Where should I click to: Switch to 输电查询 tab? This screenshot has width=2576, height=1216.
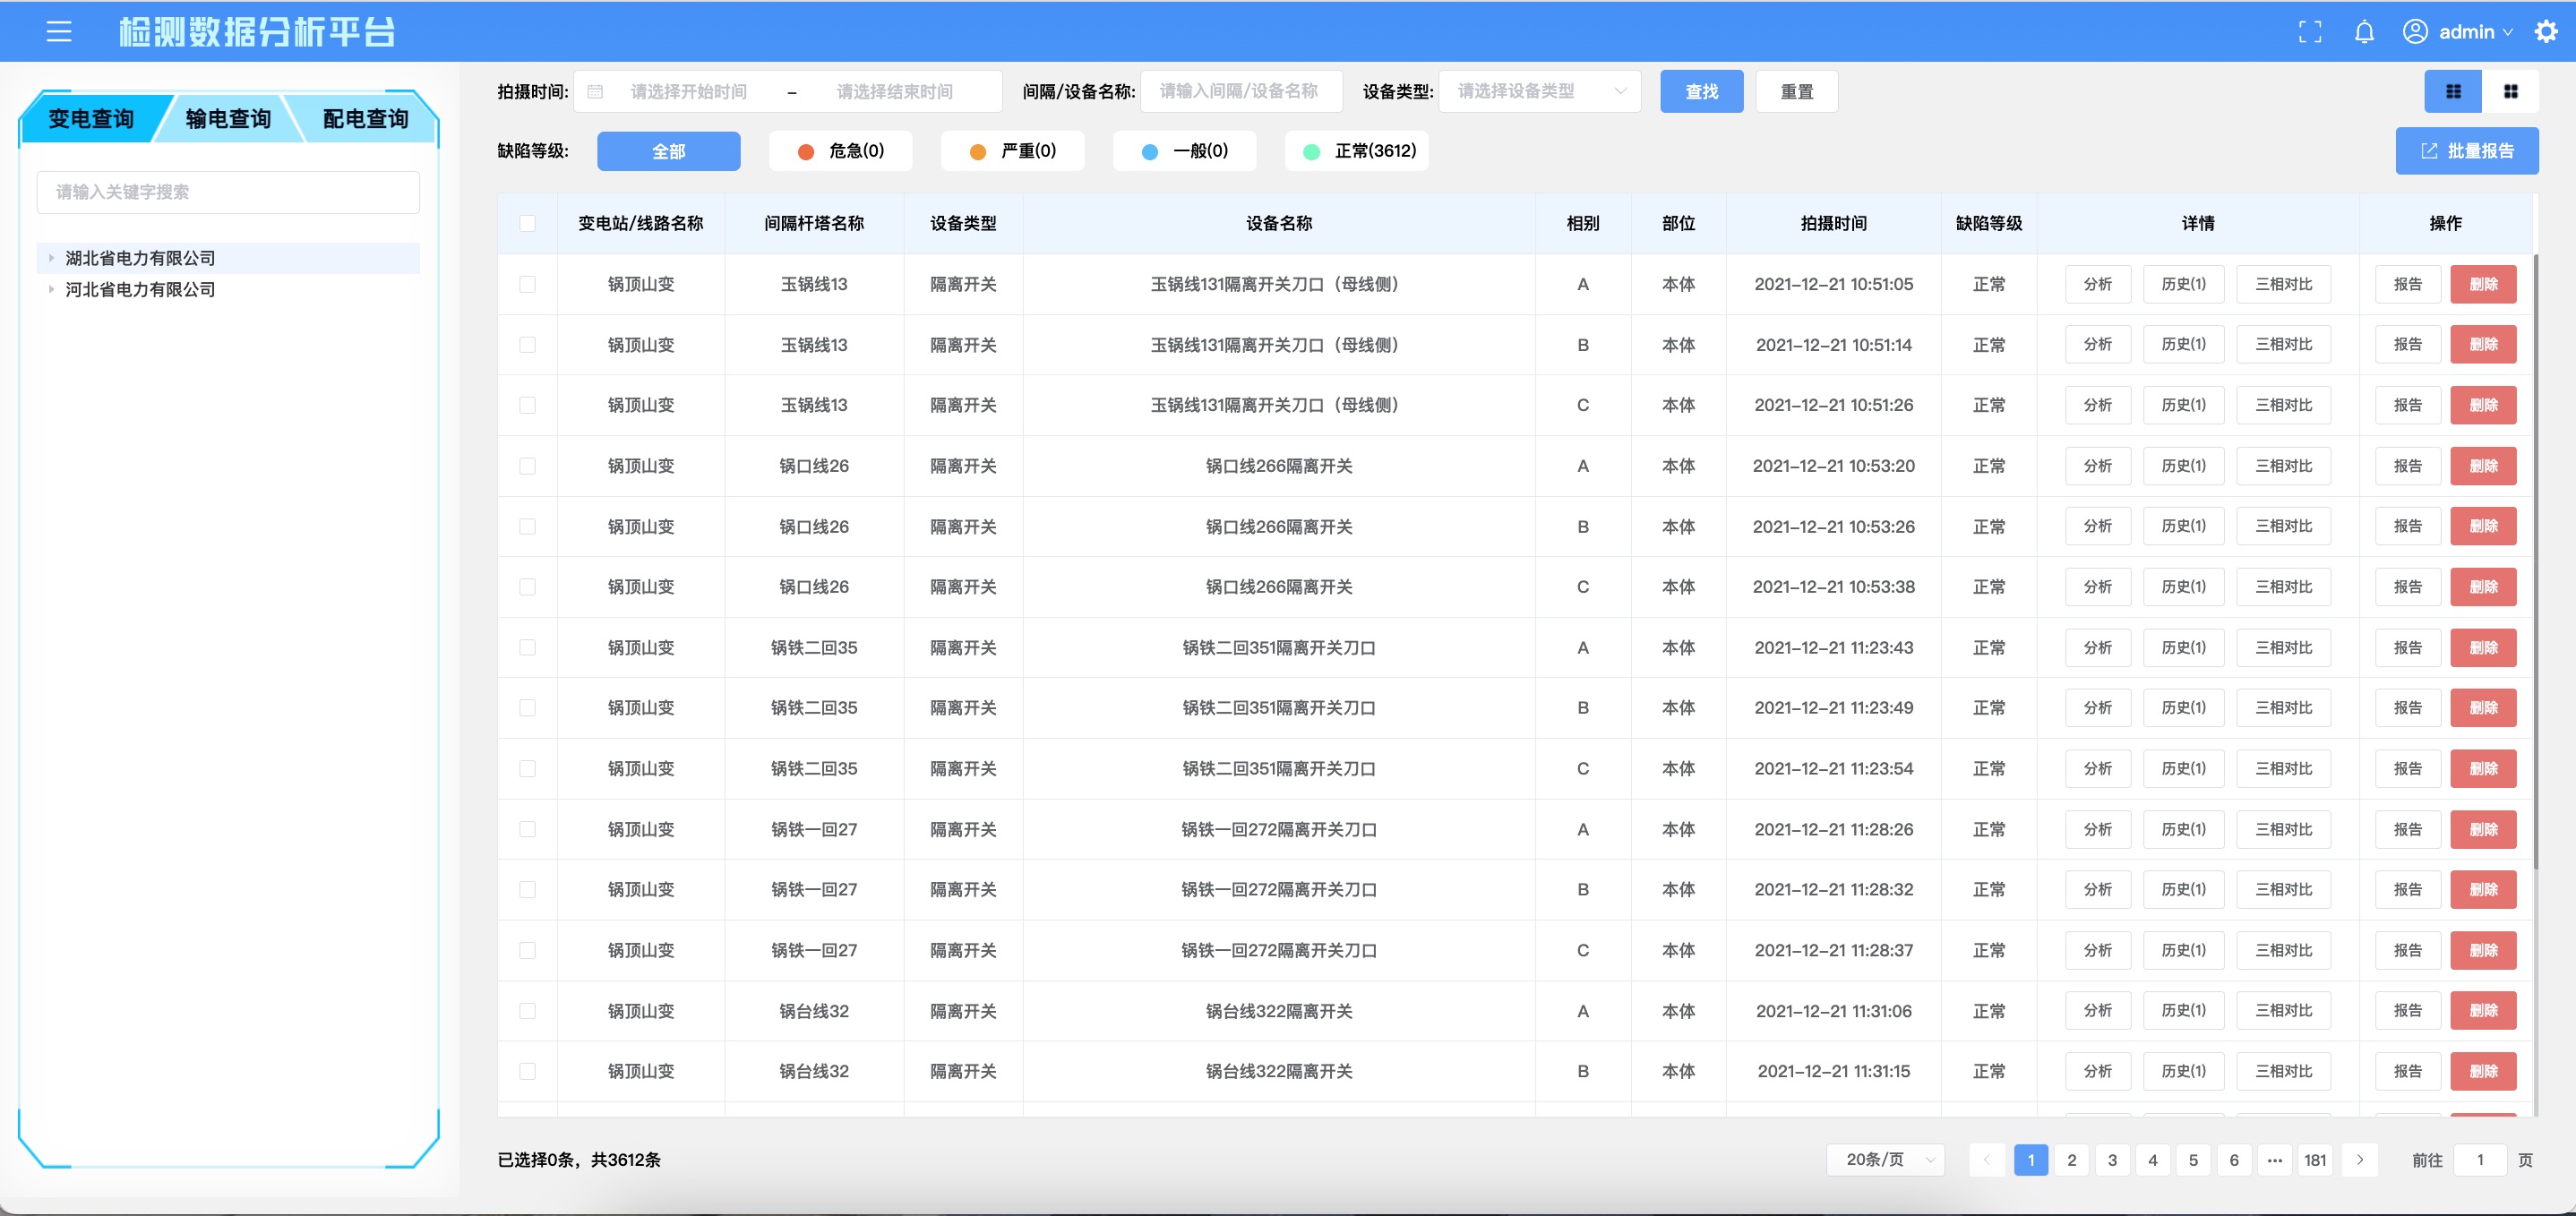[228, 119]
